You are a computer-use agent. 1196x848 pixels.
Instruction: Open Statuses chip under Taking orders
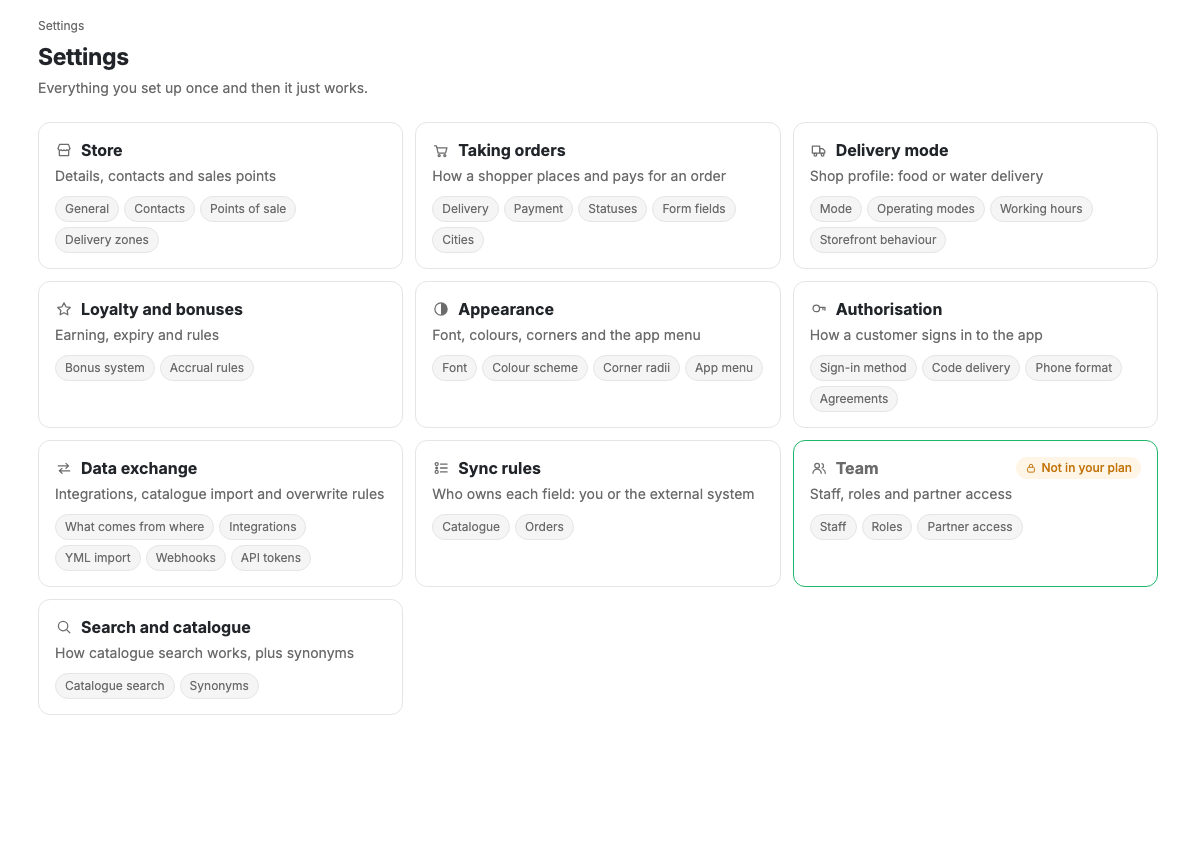pos(612,209)
